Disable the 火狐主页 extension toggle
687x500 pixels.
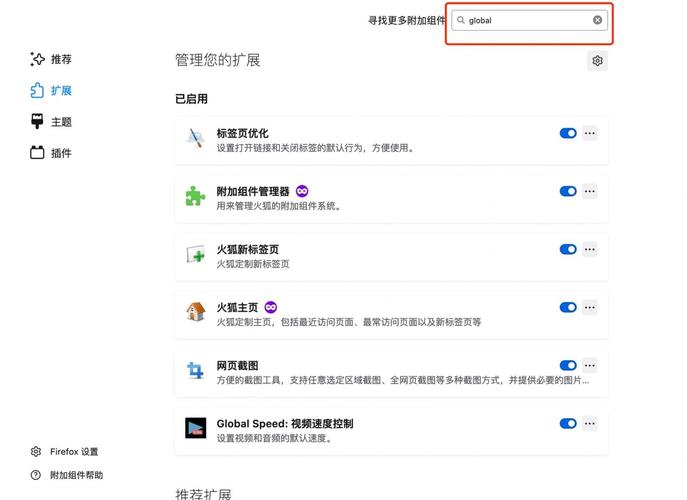click(568, 308)
